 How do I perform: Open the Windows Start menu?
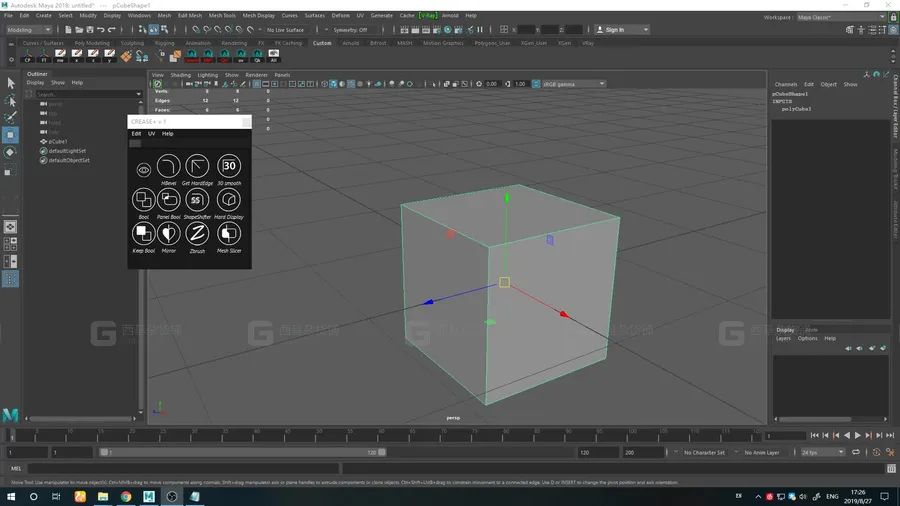[11, 497]
